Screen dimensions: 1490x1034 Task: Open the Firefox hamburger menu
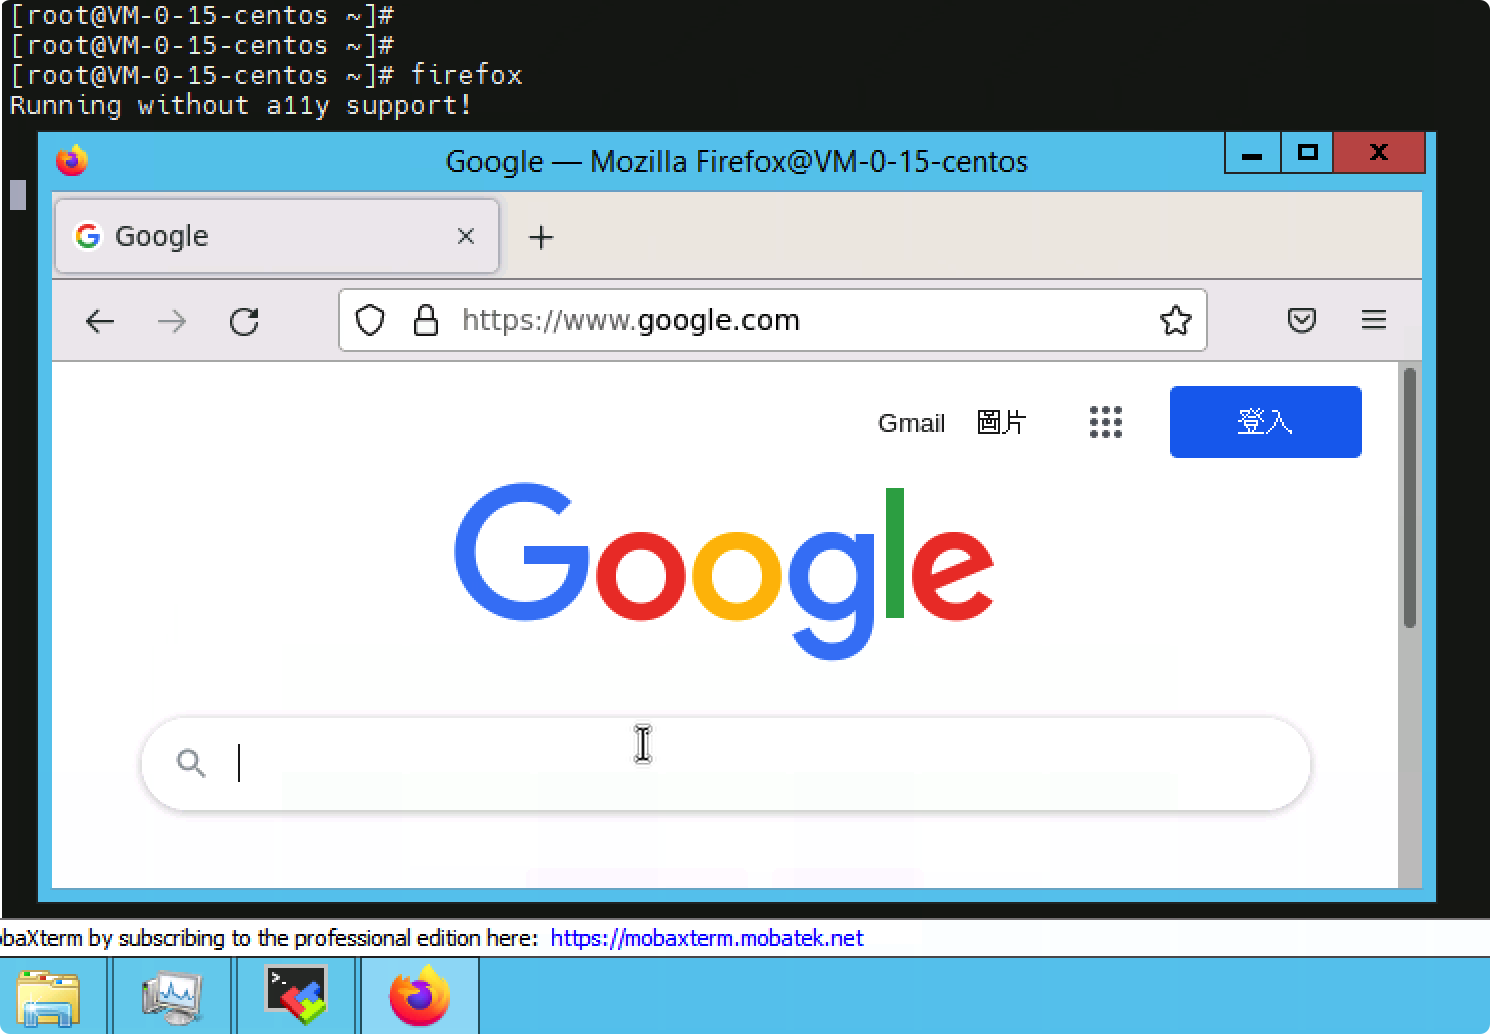[1374, 320]
